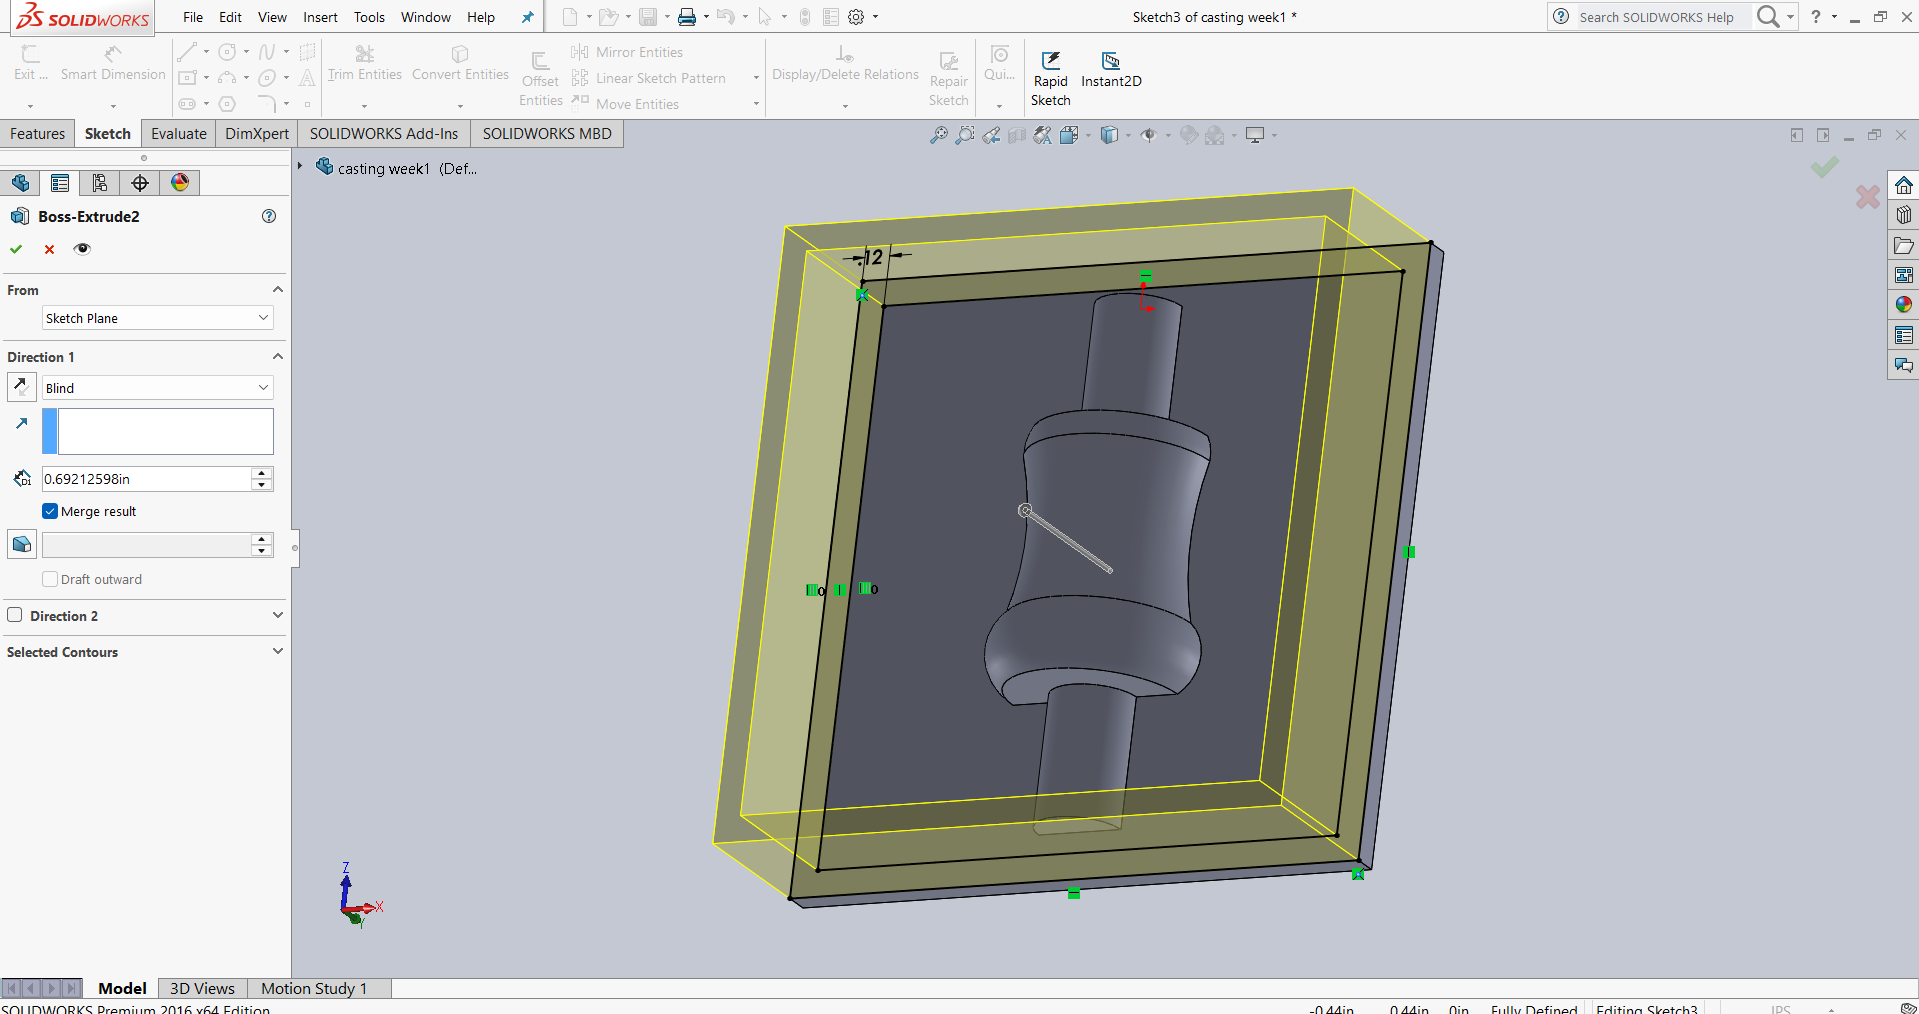Click the Print toolbar icon

(x=687, y=17)
